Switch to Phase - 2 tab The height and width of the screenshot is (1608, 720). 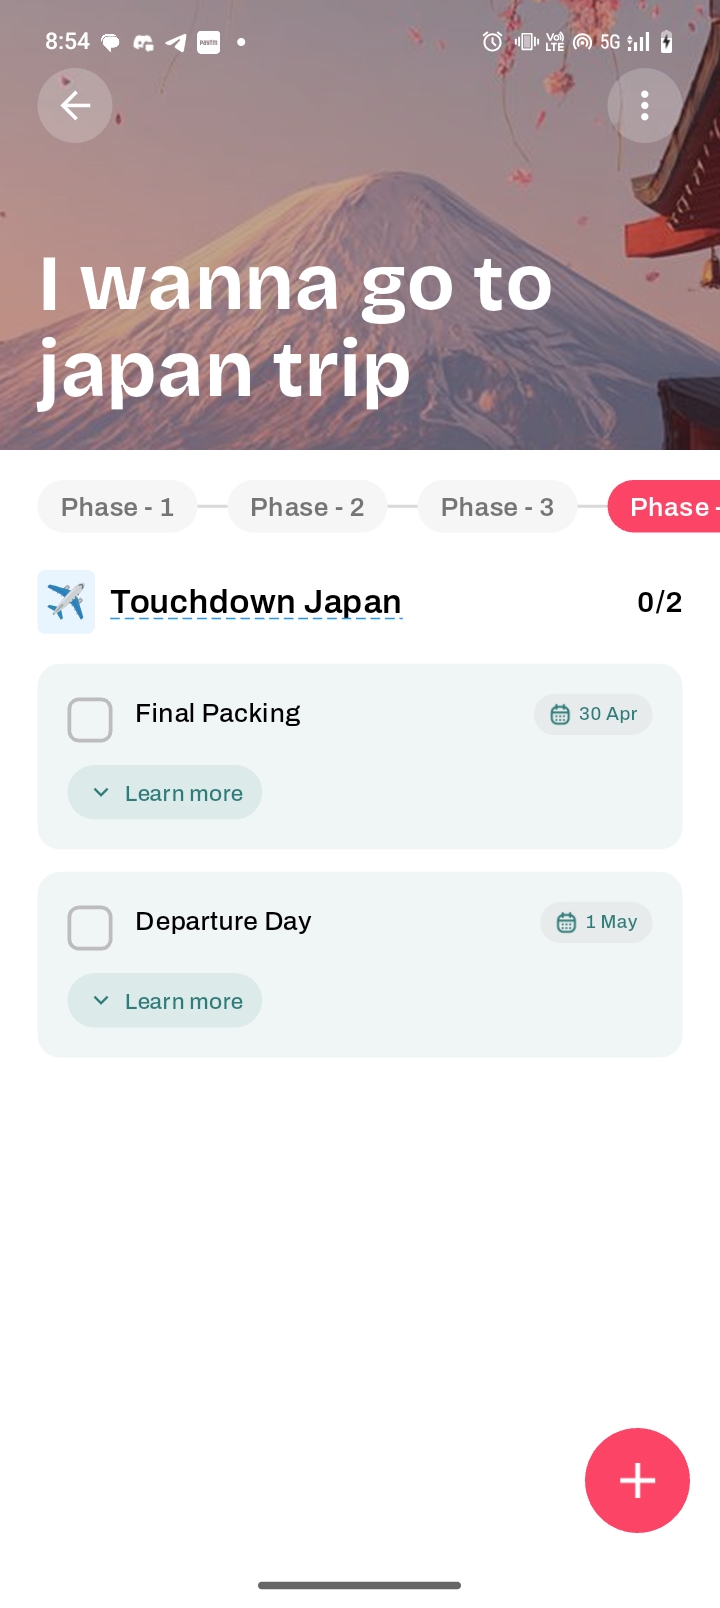click(307, 507)
